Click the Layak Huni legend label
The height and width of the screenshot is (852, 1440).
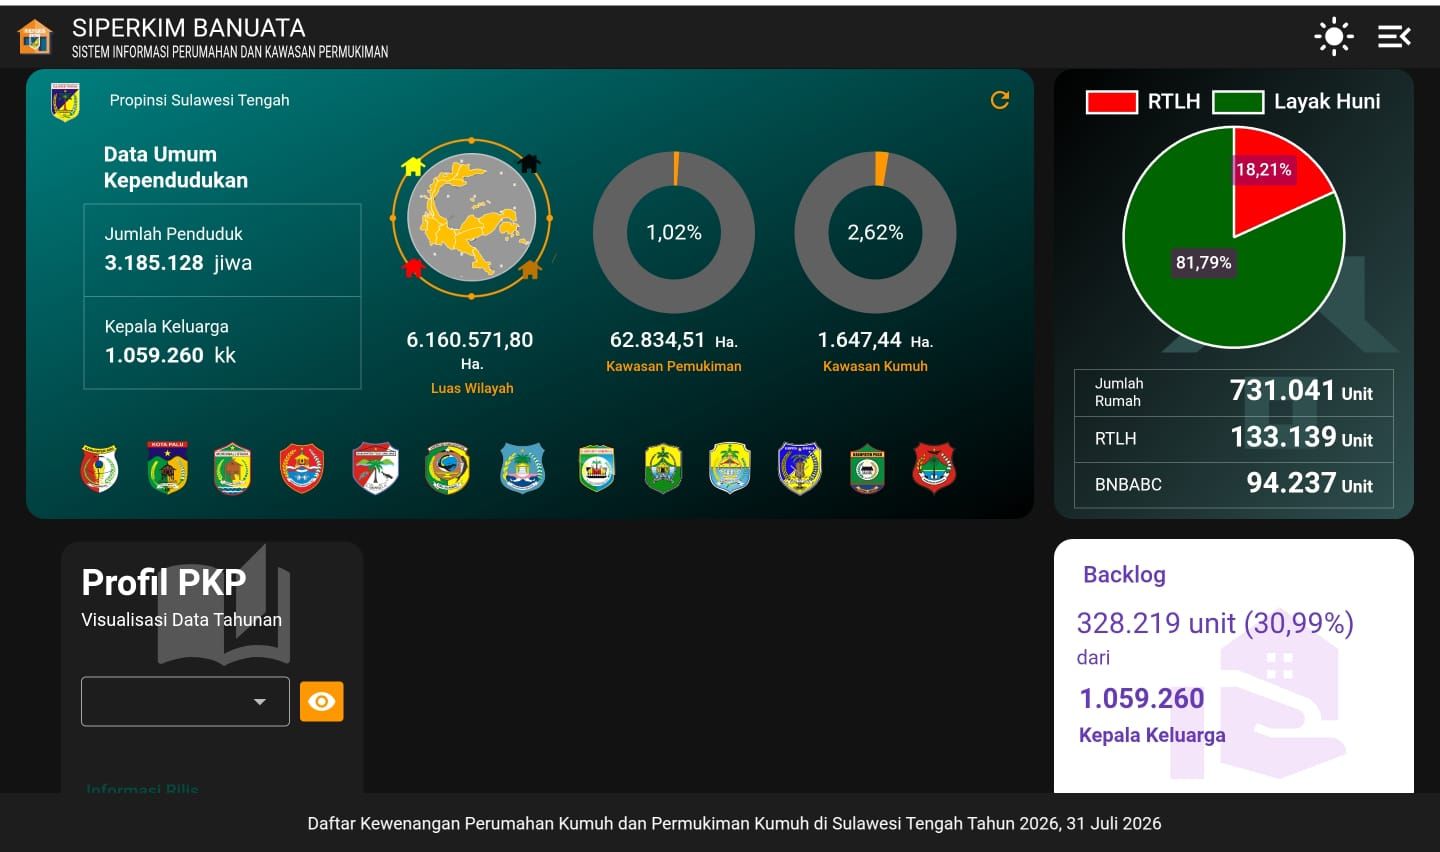click(x=1327, y=101)
